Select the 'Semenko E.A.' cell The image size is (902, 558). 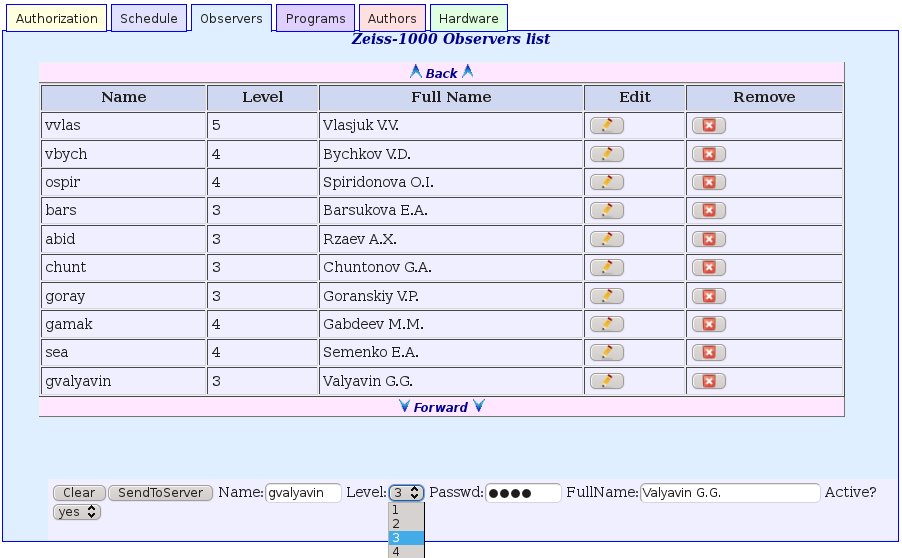(x=451, y=353)
